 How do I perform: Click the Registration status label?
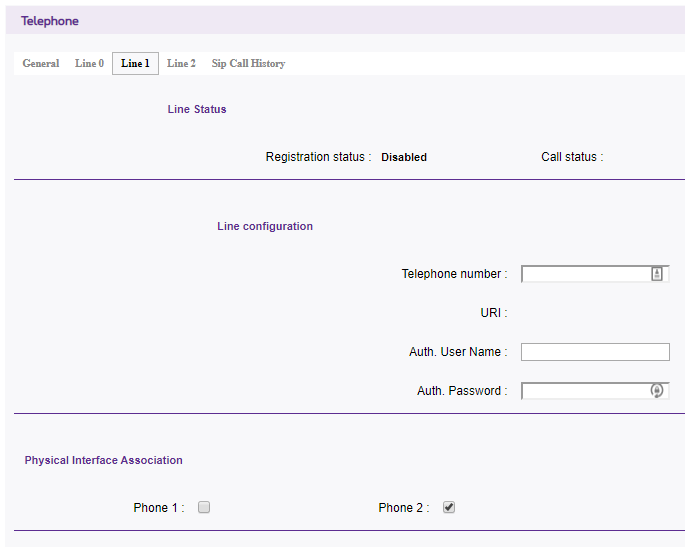[x=318, y=157]
